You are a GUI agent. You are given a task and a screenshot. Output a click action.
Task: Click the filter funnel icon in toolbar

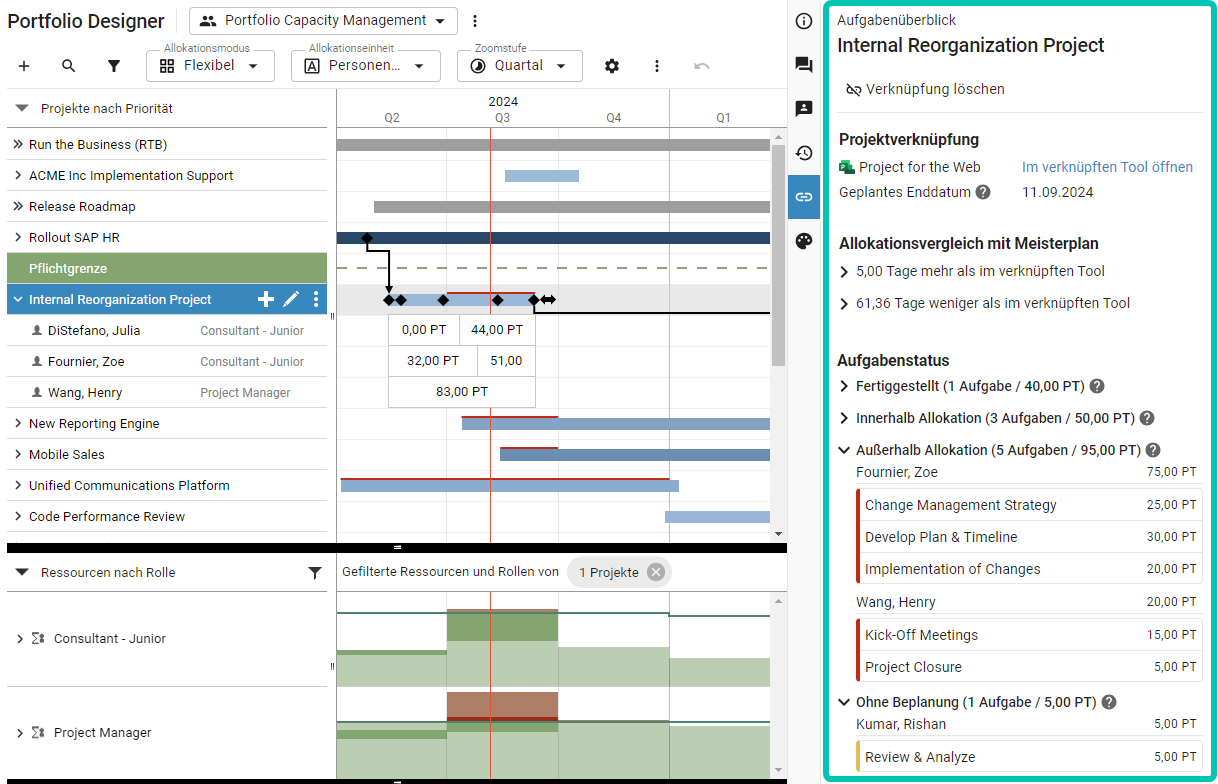point(114,66)
